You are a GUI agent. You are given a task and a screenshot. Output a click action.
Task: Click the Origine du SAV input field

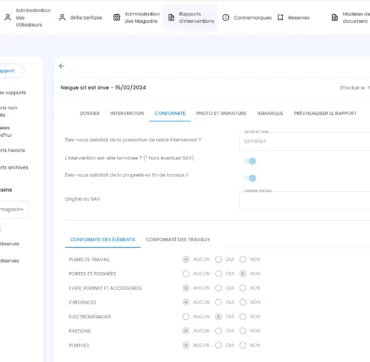(305, 201)
